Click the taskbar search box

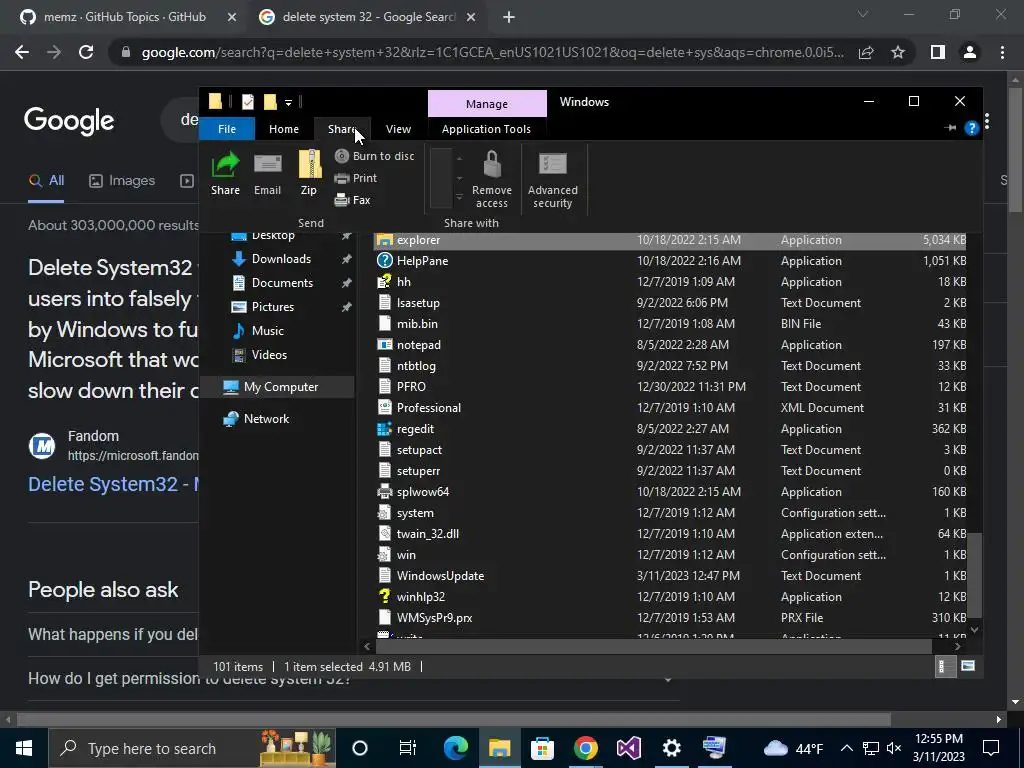tap(192, 748)
